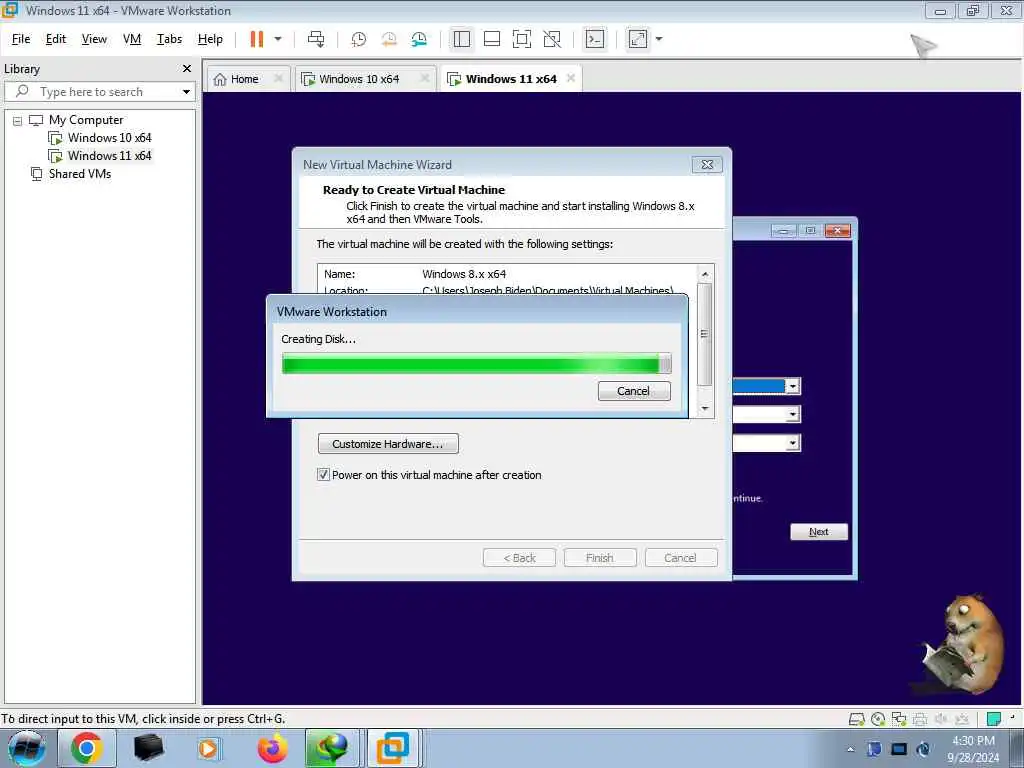
Task: Click the printer status bar icon
Action: pyautogui.click(x=920, y=719)
